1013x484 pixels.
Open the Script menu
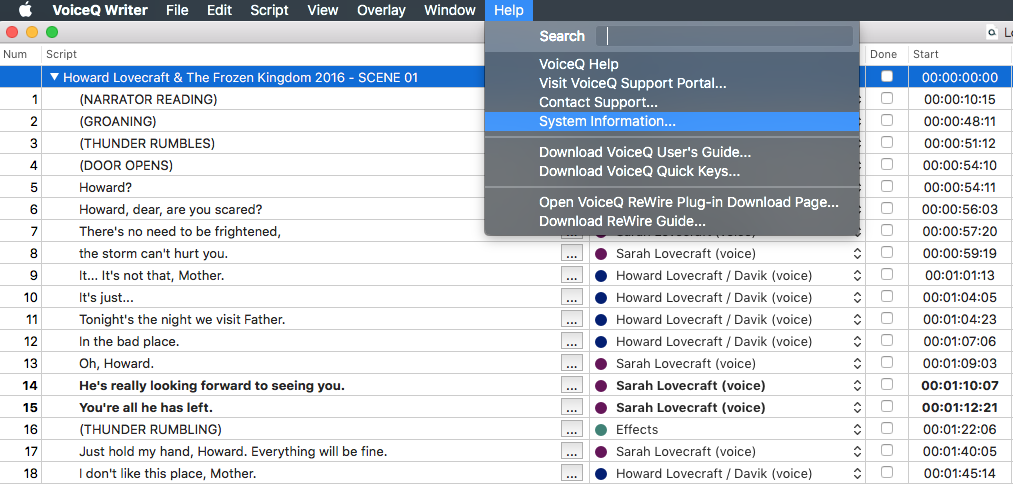pyautogui.click(x=269, y=10)
